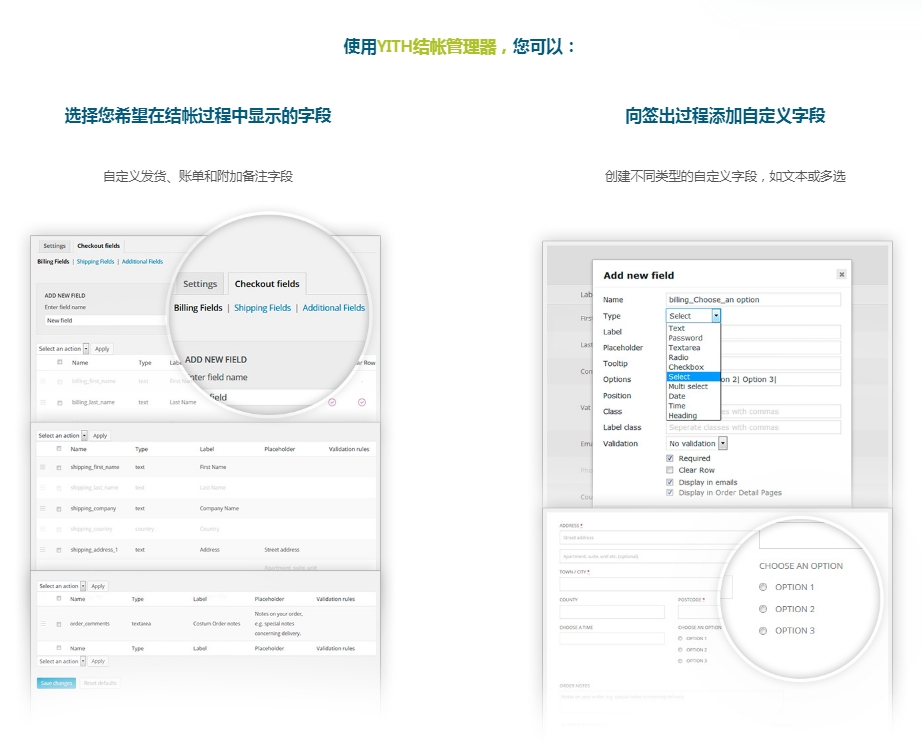Viewport: 922px width, 747px height.
Task: Grab the drag handle of shipping_company row
Action: click(42, 508)
